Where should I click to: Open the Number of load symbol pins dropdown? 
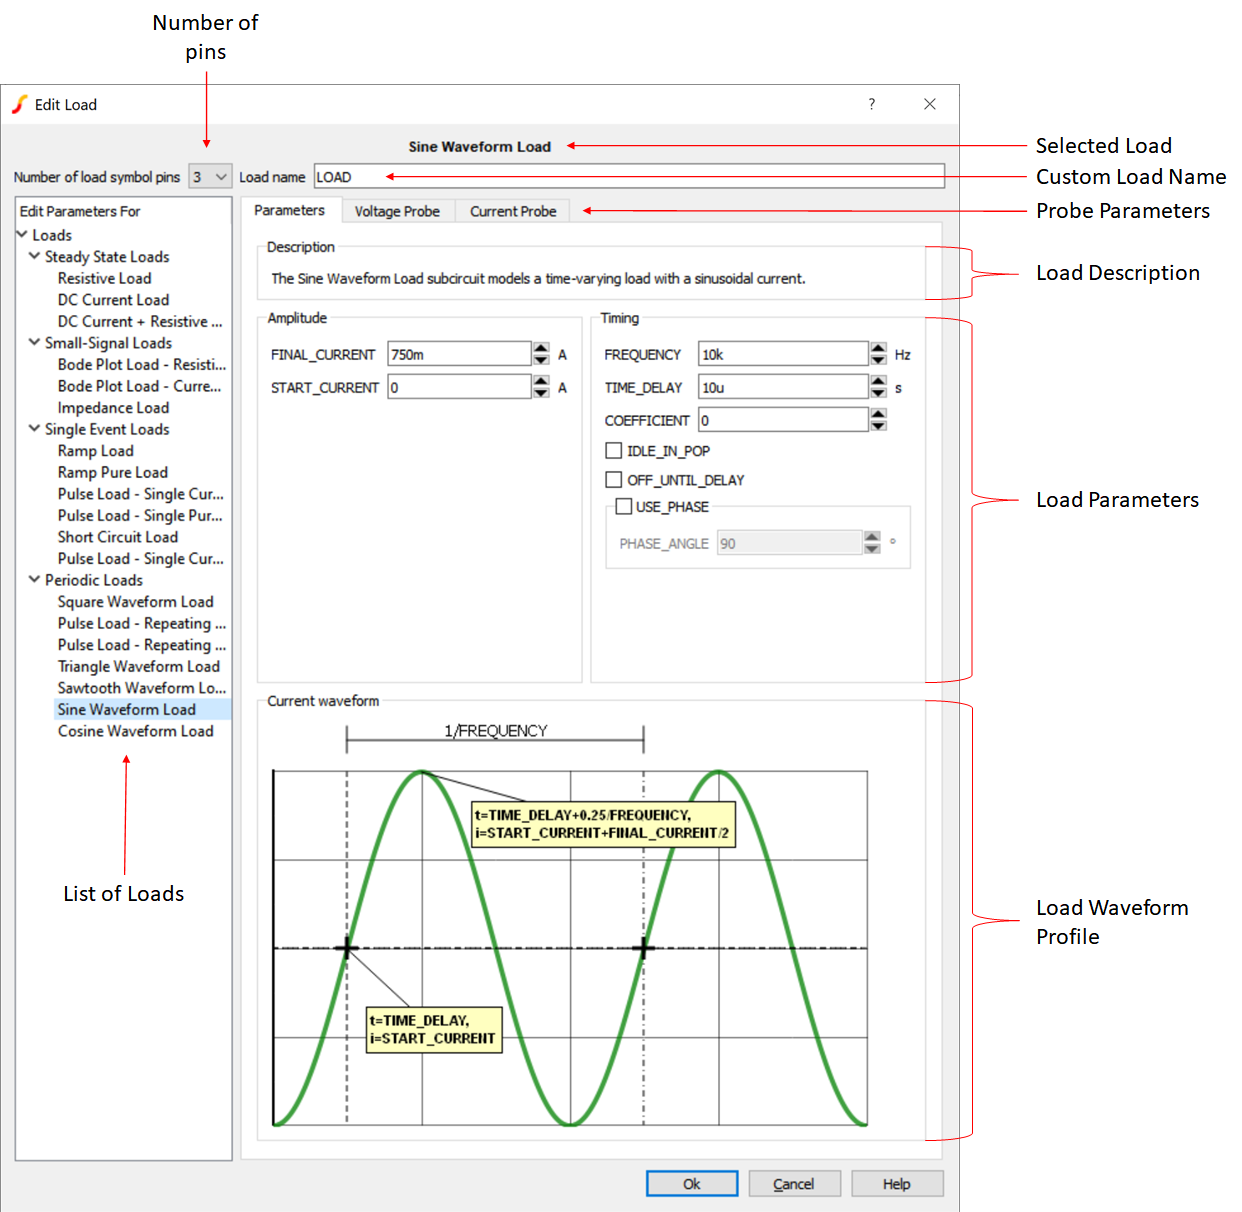pyautogui.click(x=210, y=176)
